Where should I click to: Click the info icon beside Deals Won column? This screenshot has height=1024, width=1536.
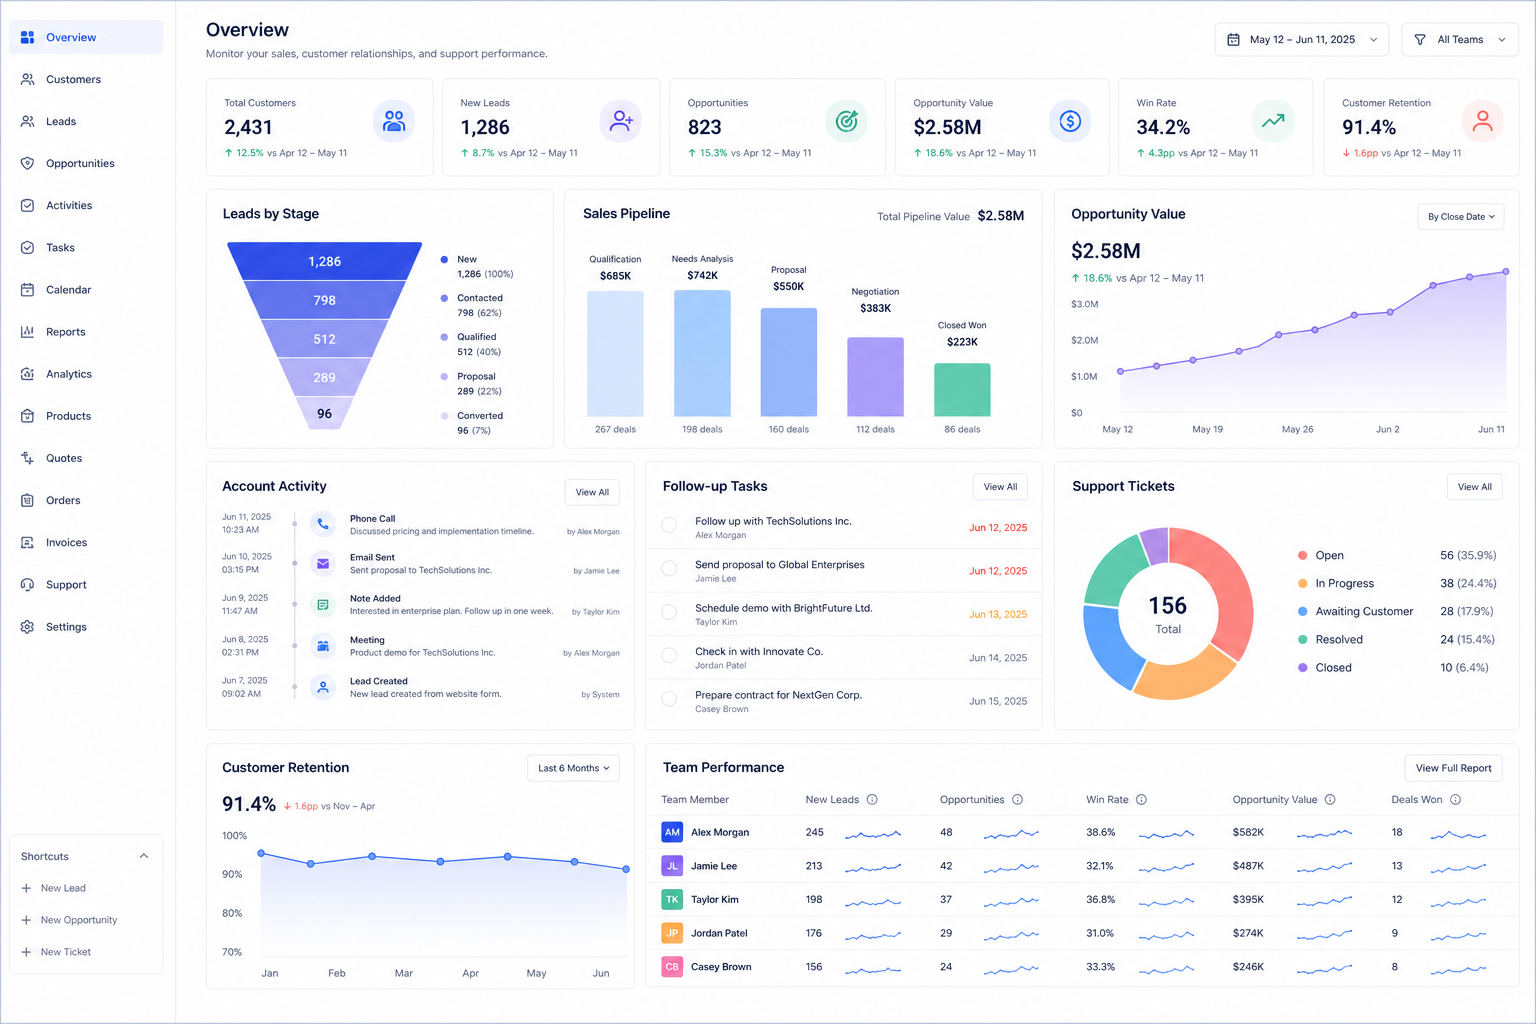[x=1455, y=800]
